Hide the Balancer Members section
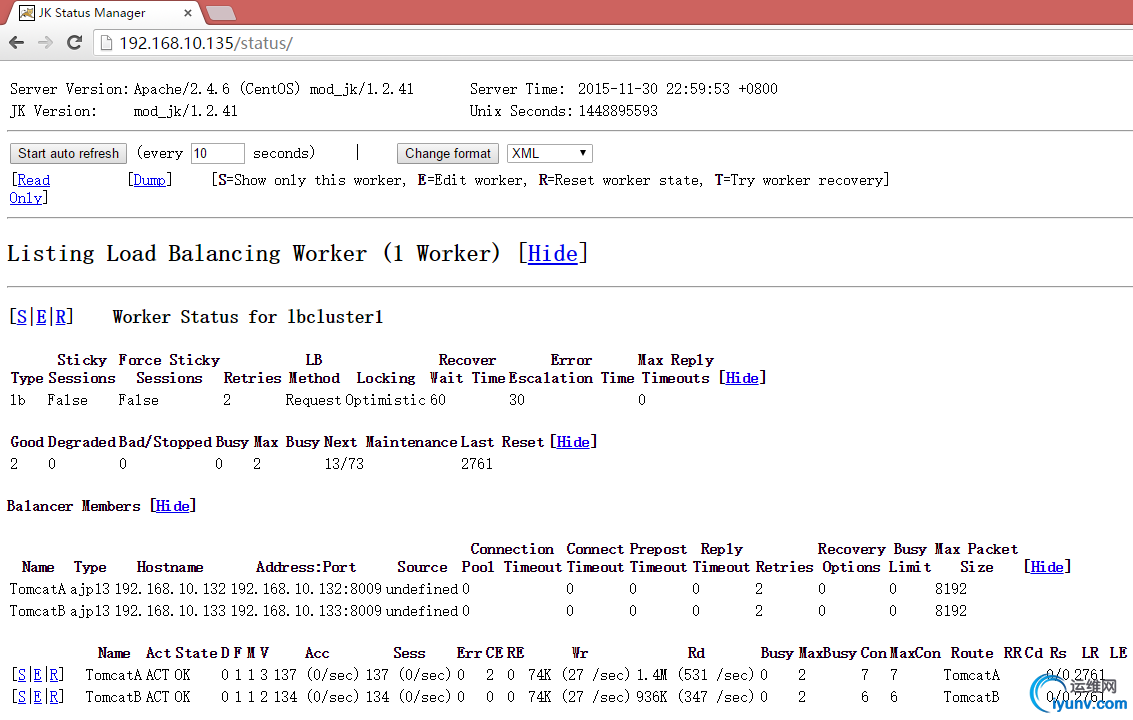Viewport: 1133px width, 720px height. (x=173, y=506)
